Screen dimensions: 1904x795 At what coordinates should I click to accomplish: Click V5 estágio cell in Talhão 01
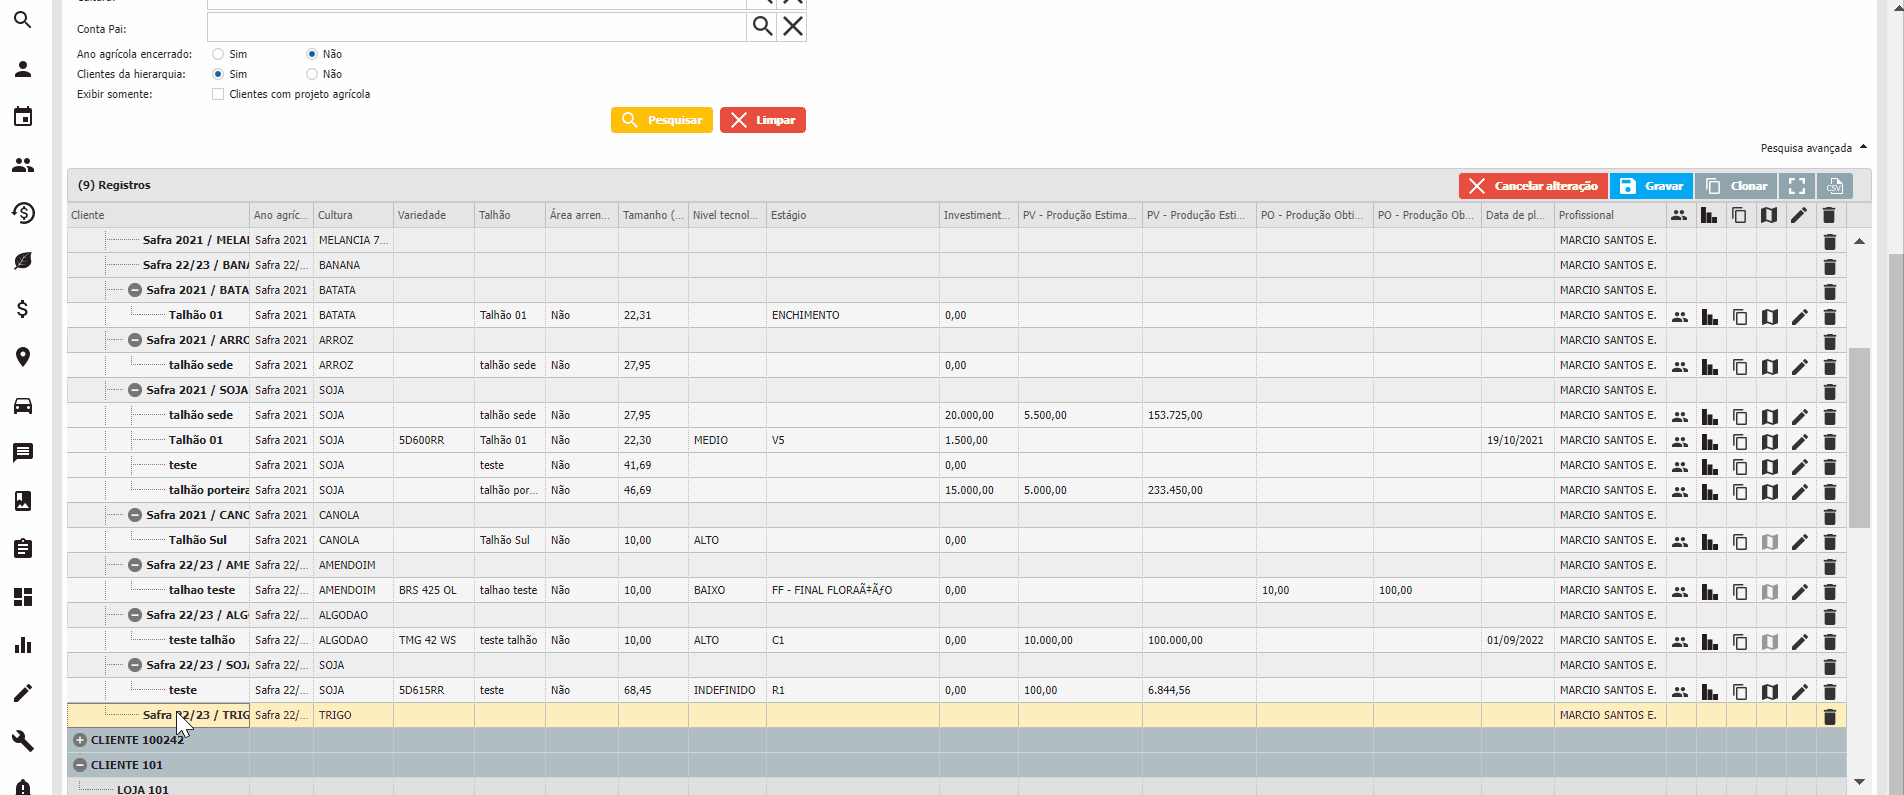tap(853, 440)
